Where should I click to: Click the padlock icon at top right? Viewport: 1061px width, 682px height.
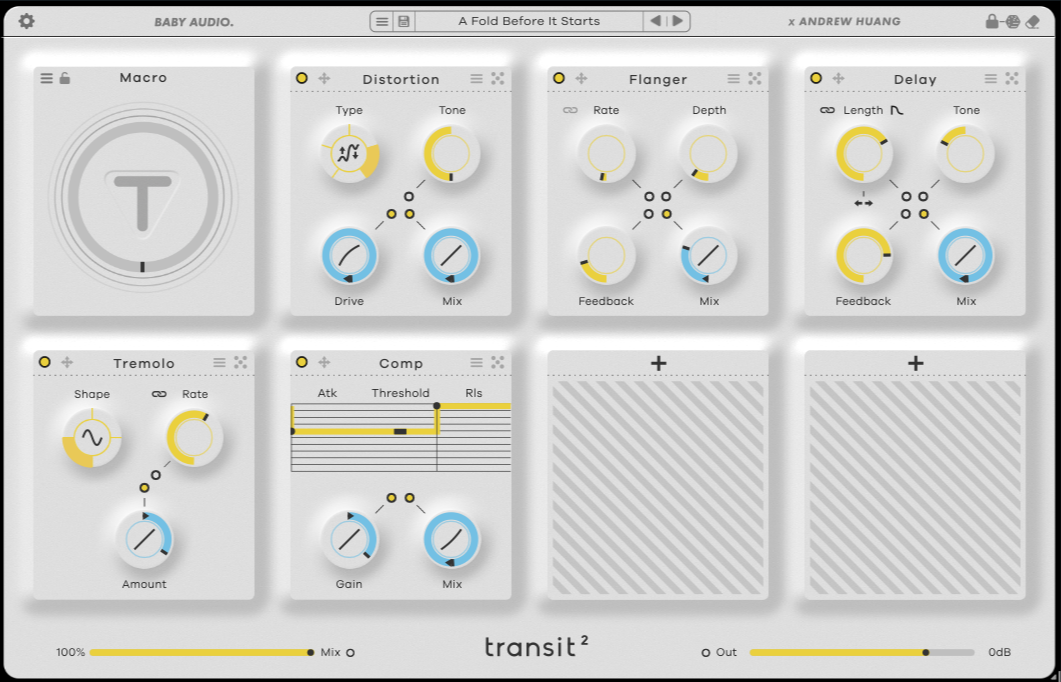[x=992, y=21]
